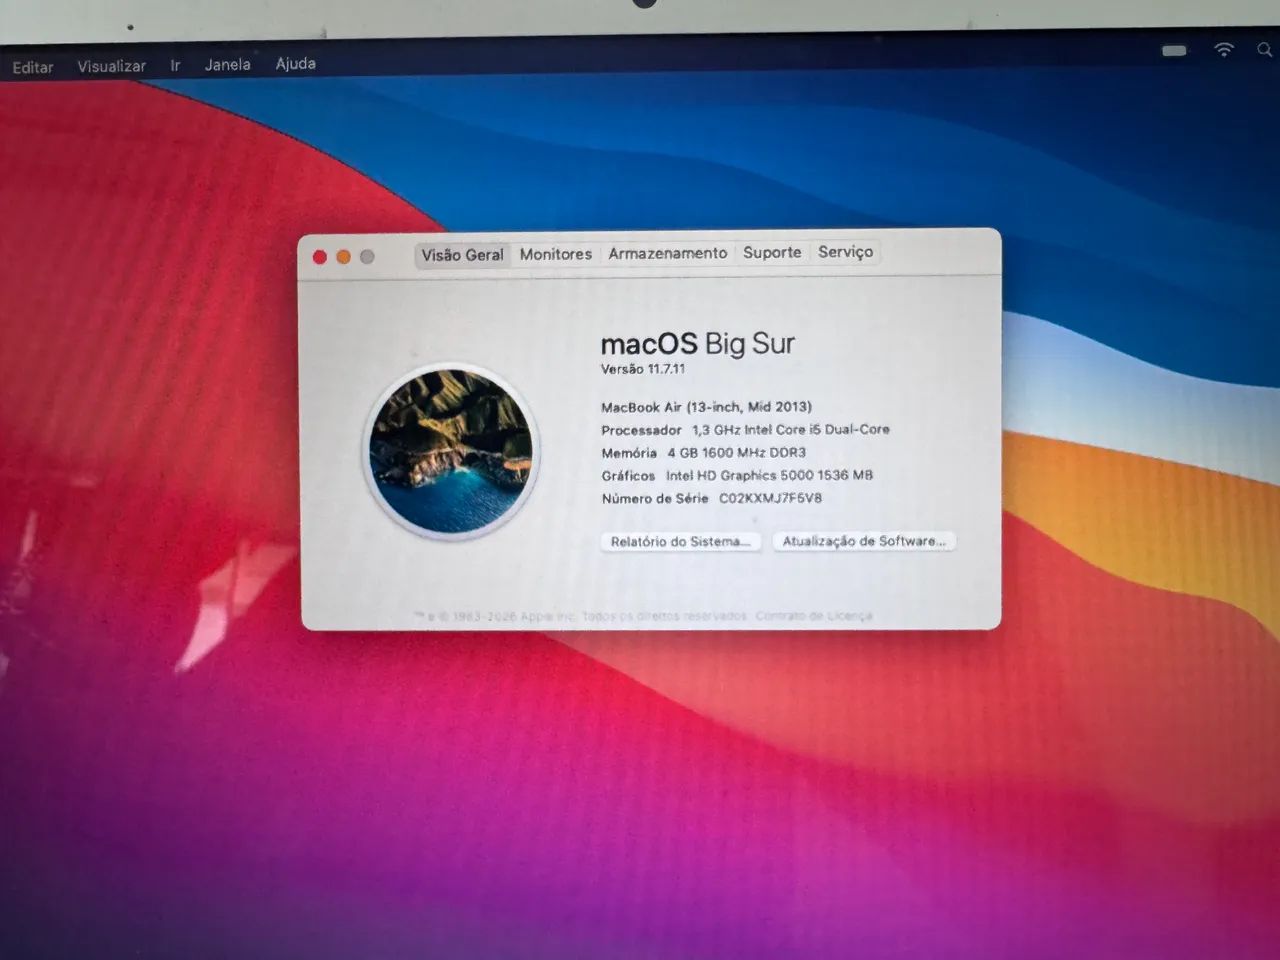Screen dimensions: 1280x960
Task: Click the Relatório do Sistema button
Action: tap(680, 542)
